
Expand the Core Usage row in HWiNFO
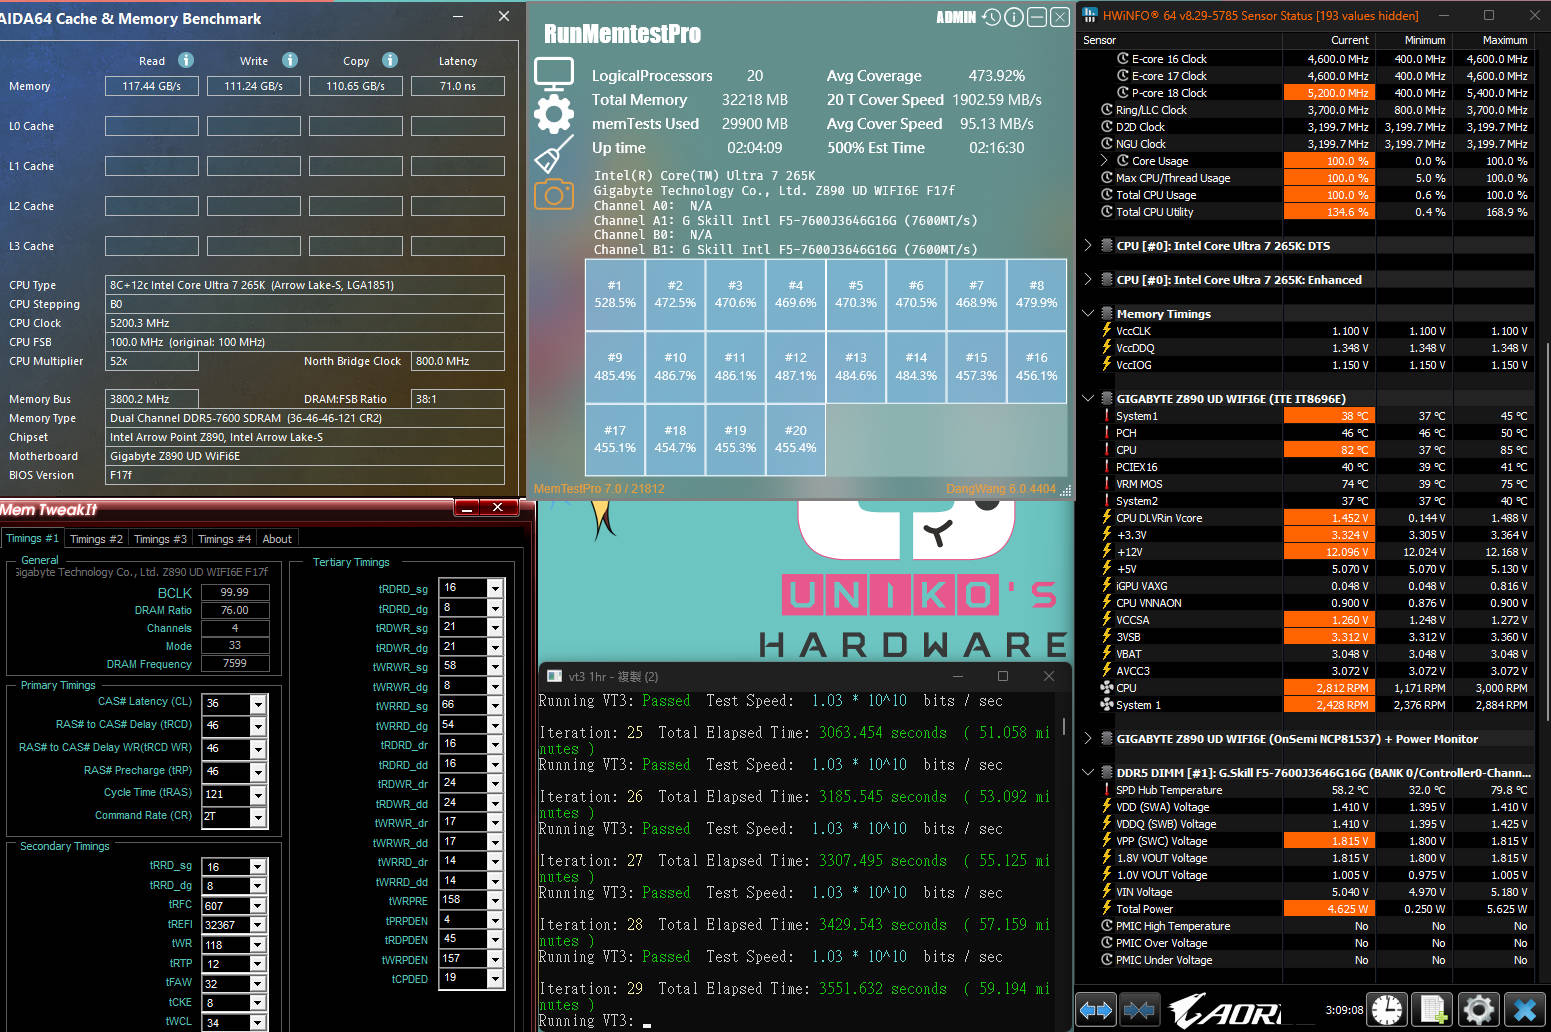coord(1104,160)
